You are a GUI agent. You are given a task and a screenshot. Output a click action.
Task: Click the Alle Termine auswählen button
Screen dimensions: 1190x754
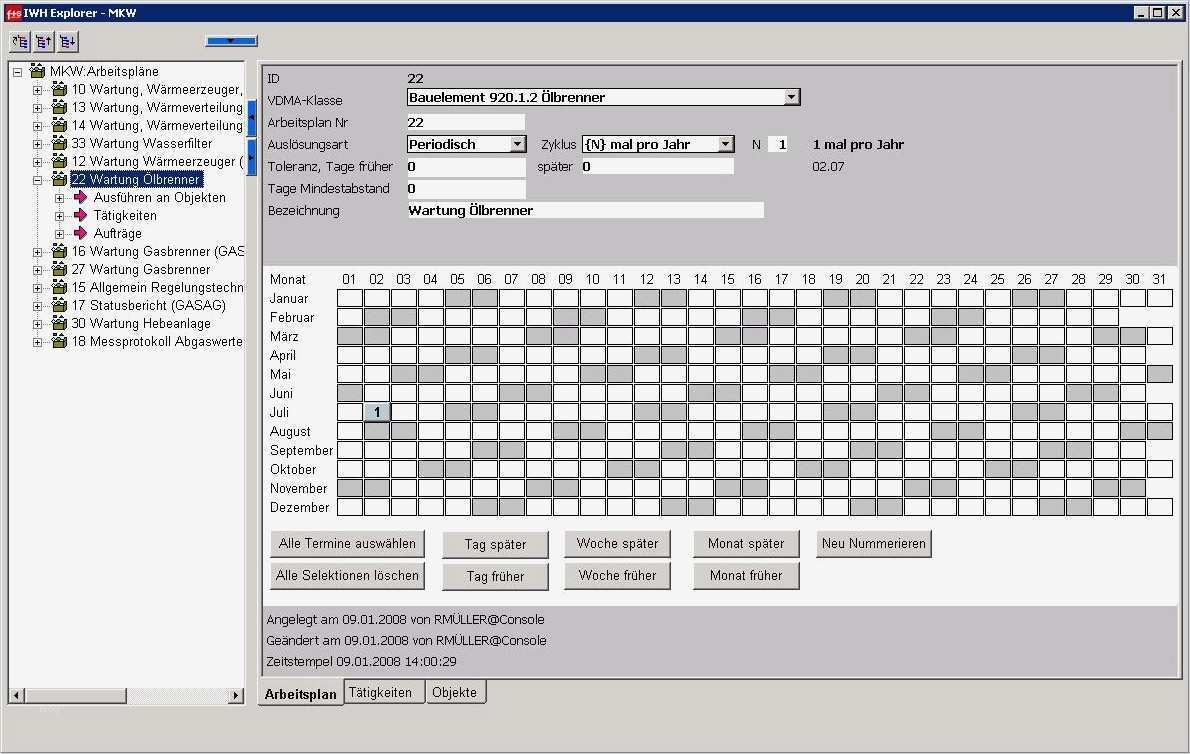click(x=347, y=544)
